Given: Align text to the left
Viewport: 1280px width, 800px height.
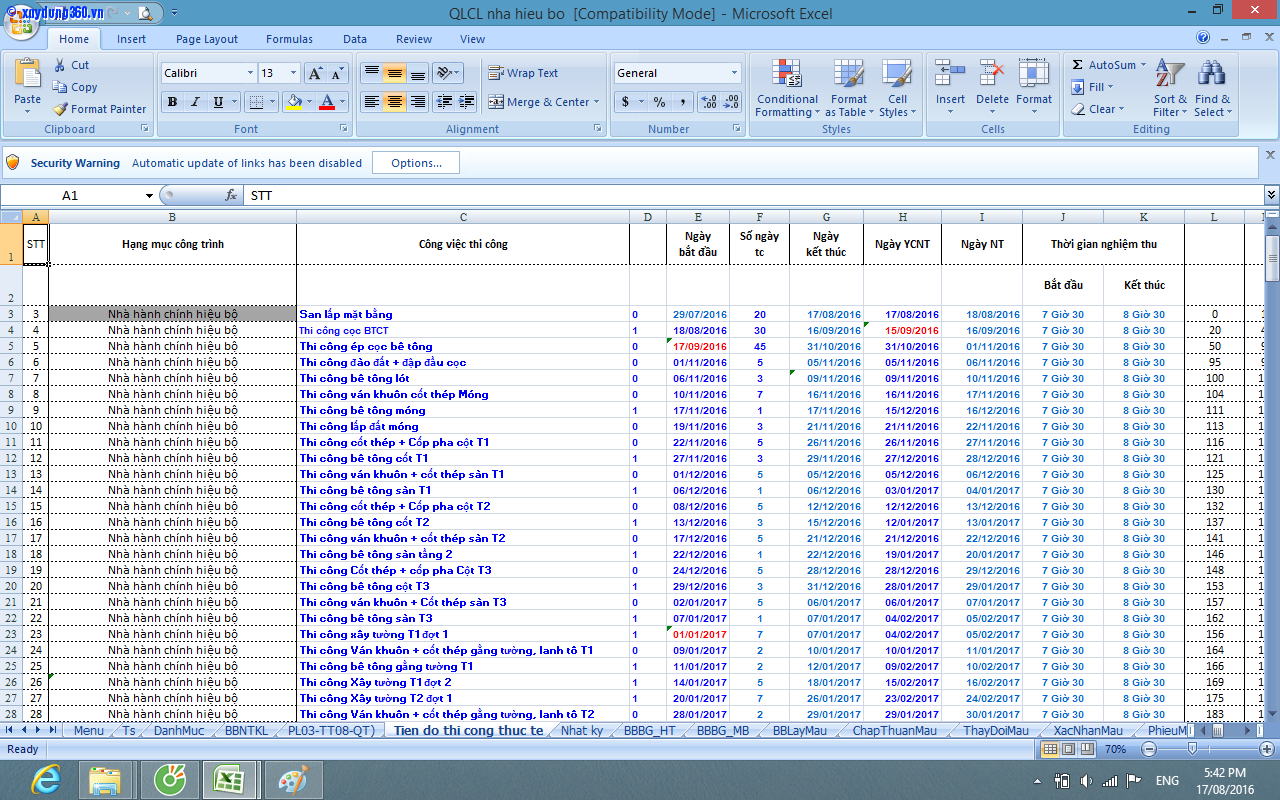Looking at the screenshot, I should click(371, 102).
